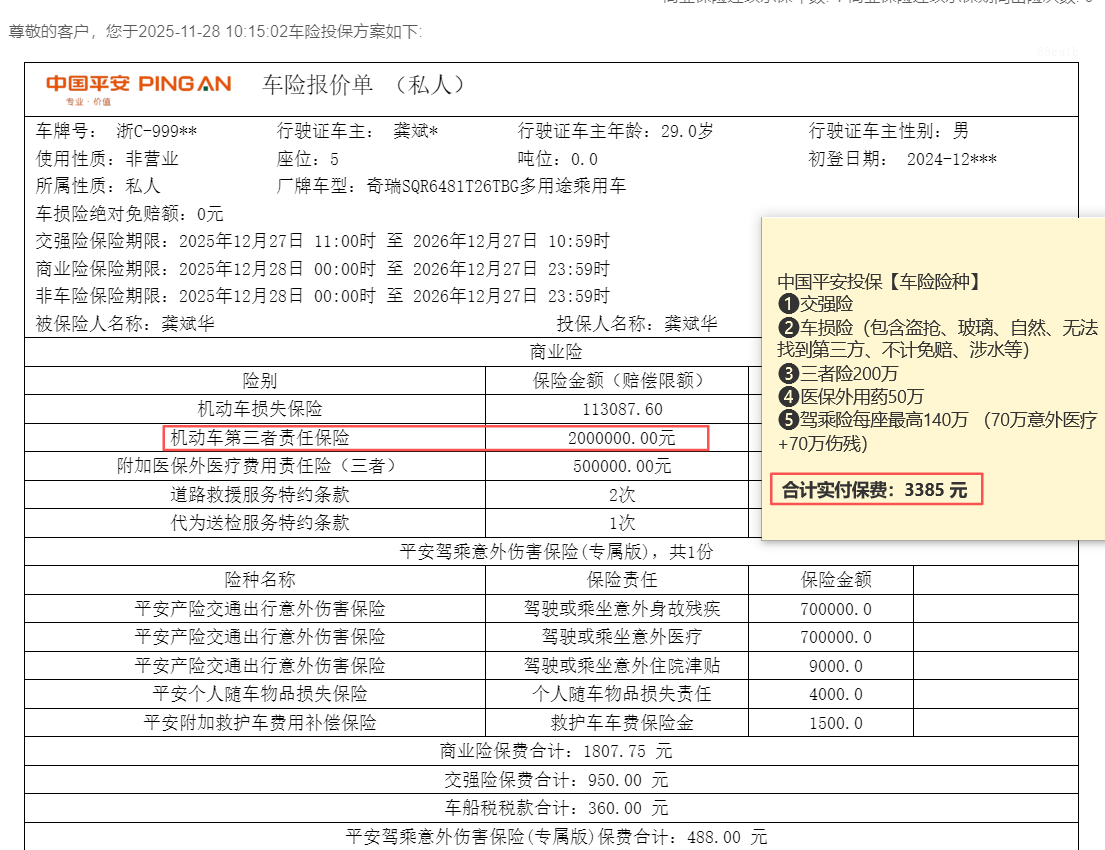Click the 险别 column header

pyautogui.click(x=259, y=381)
